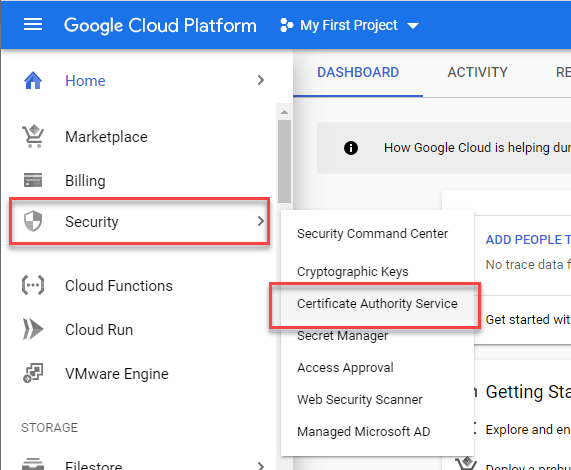The height and width of the screenshot is (470, 571).
Task: Click the Getting Started heading
Action: 528,392
